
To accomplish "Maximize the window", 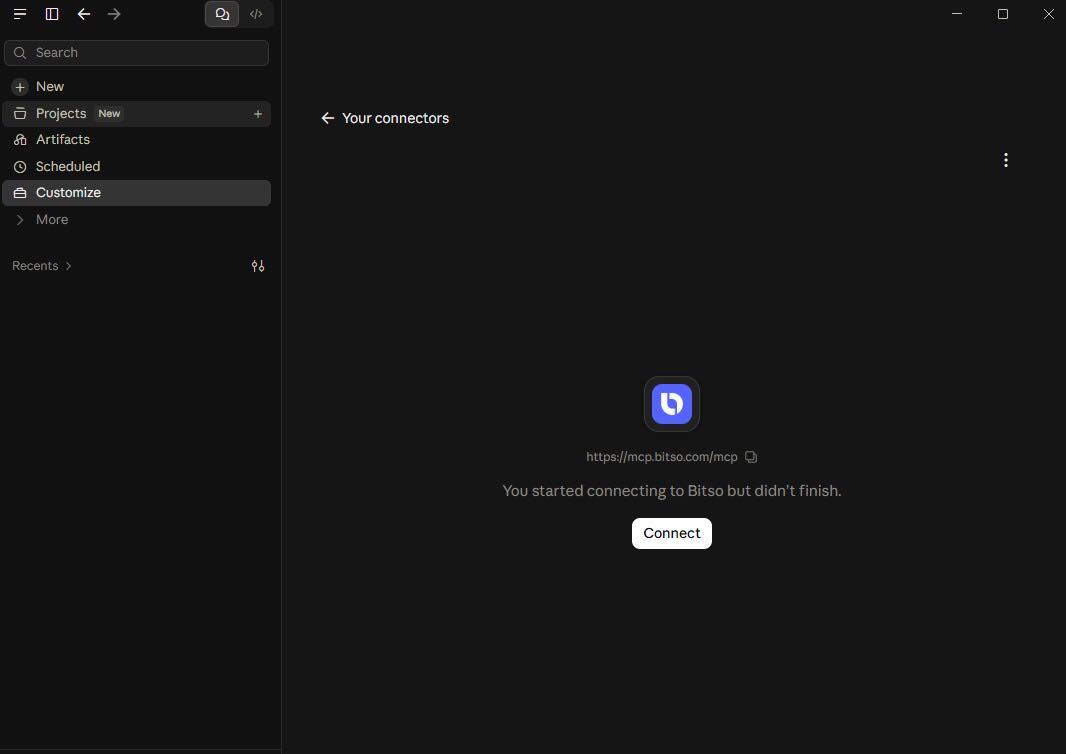I will pos(1003,14).
